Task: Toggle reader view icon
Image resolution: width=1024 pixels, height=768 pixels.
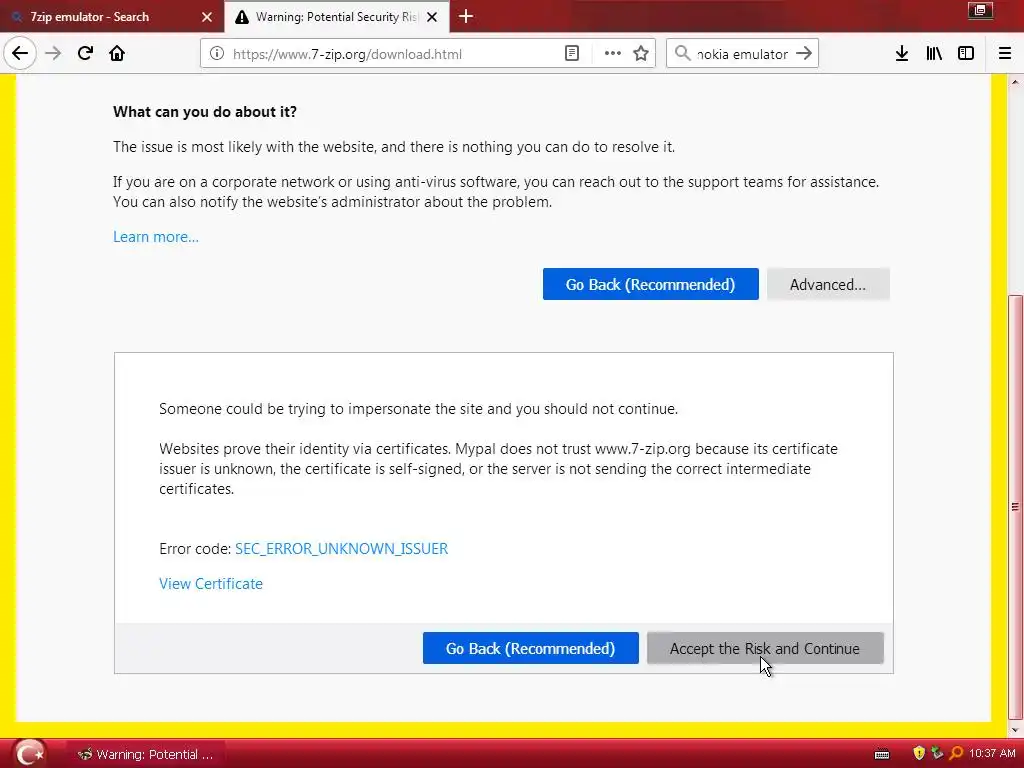Action: [572, 54]
